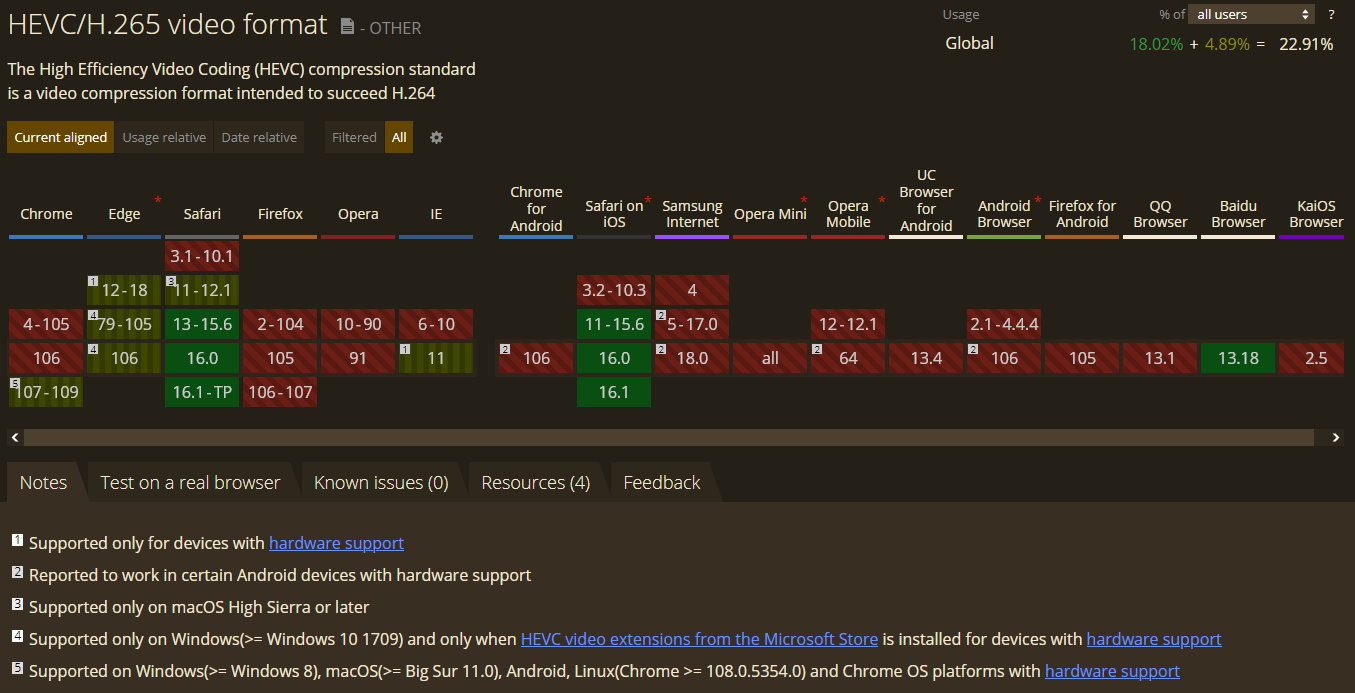The height and width of the screenshot is (693, 1355).
Task: Click Samsung Internet column header
Action: click(692, 214)
